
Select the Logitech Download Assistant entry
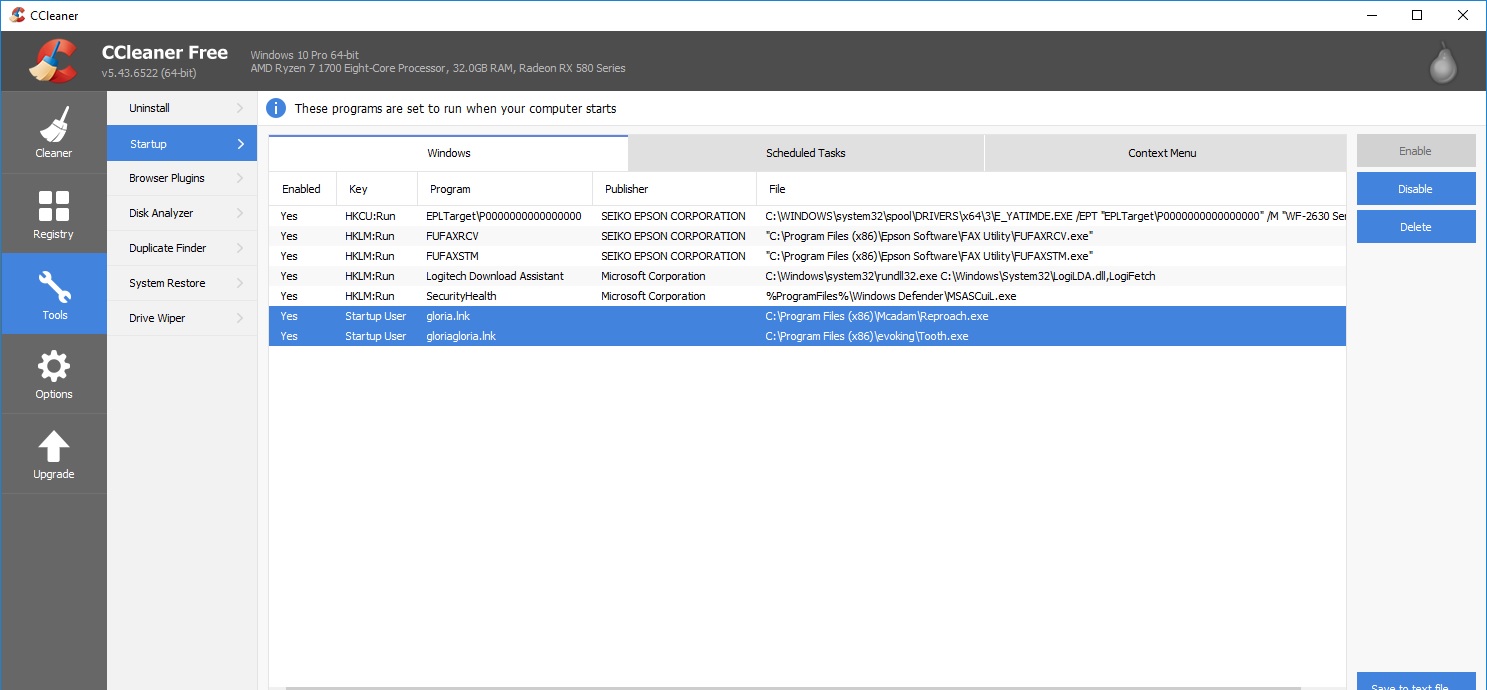[x=807, y=276]
